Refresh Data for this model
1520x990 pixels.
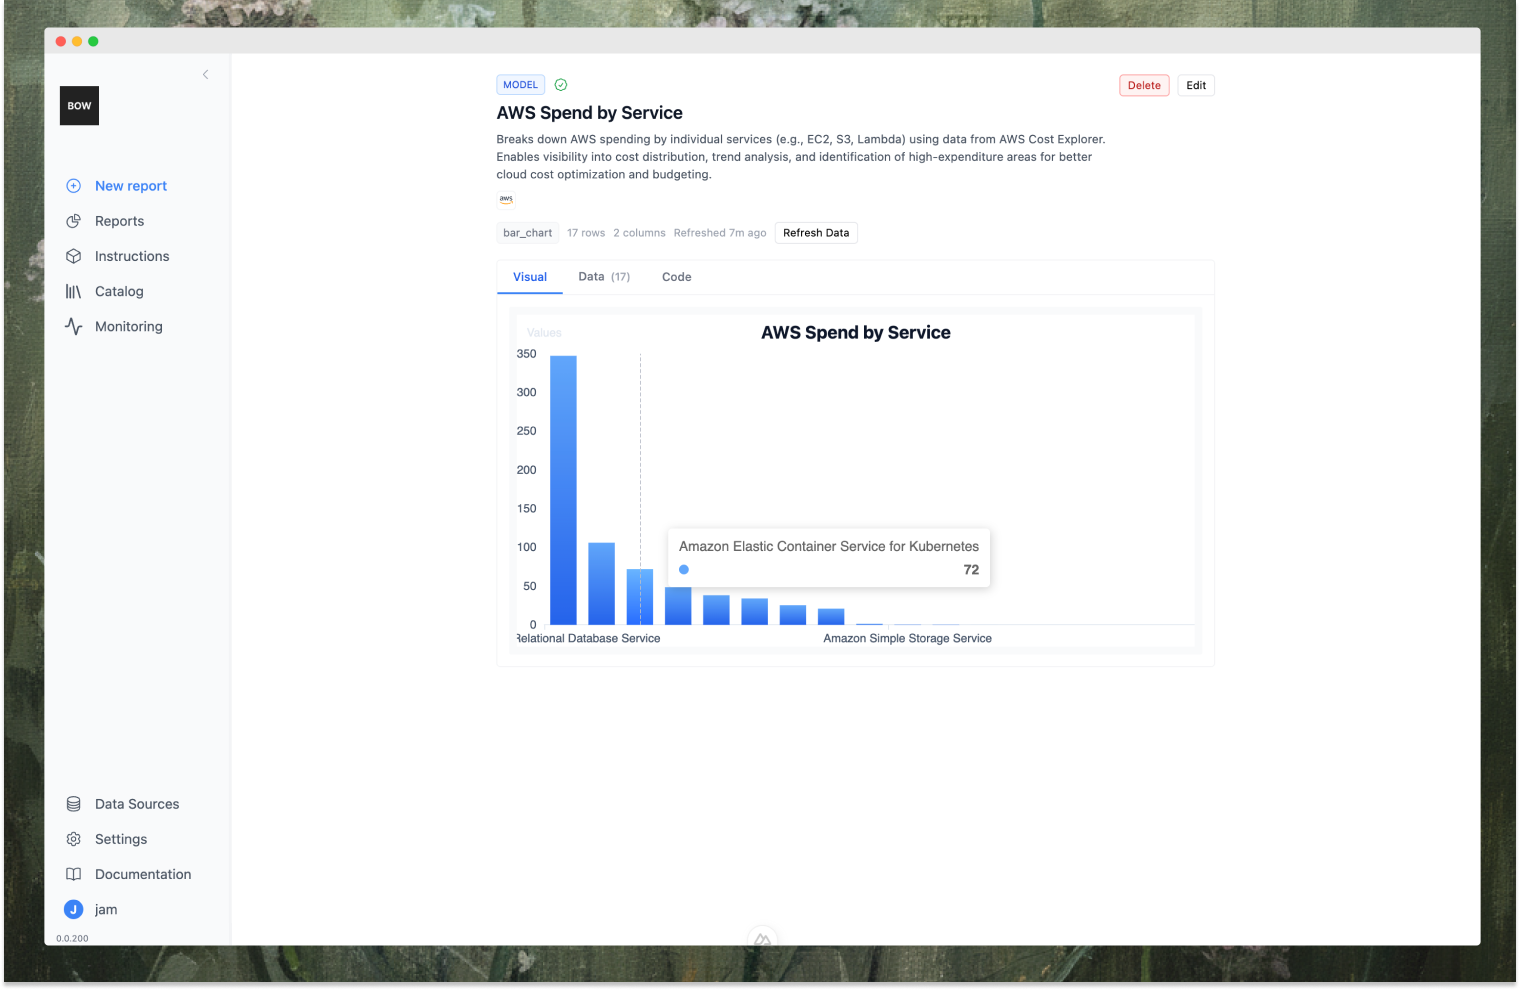[x=816, y=233]
